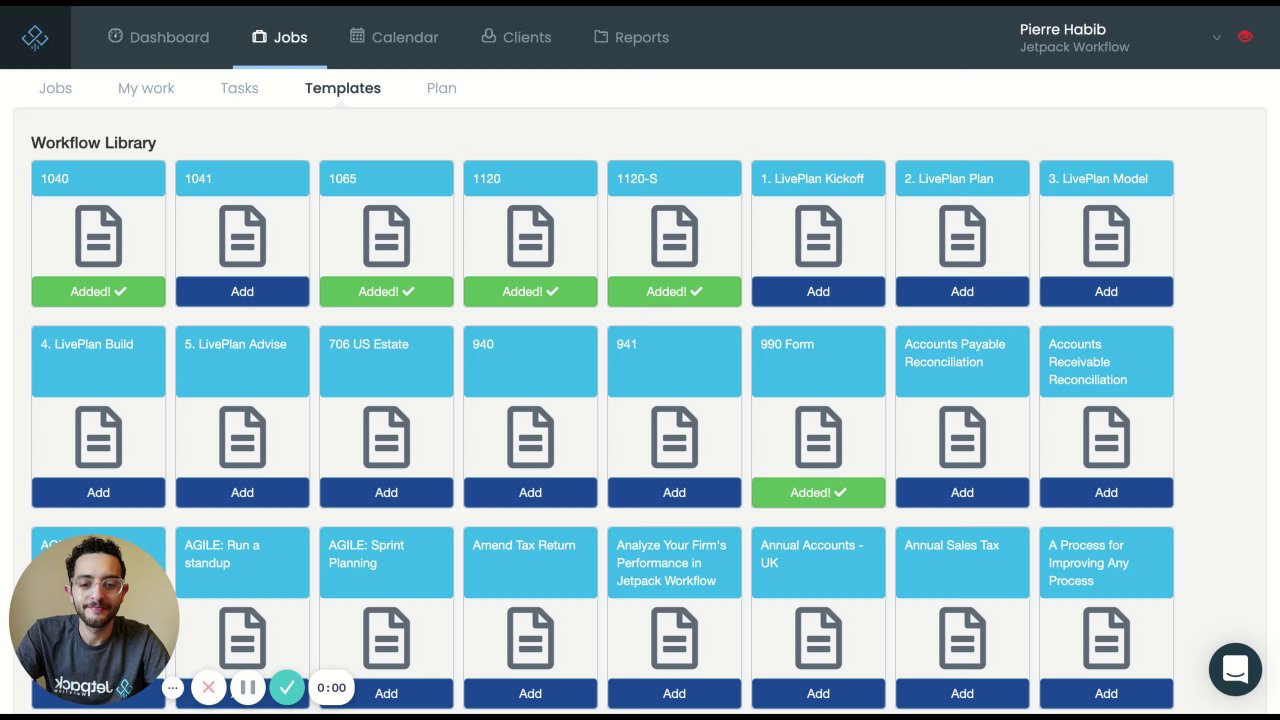Click Added! button under the 1120 template
The height and width of the screenshot is (720, 1280).
coord(530,291)
